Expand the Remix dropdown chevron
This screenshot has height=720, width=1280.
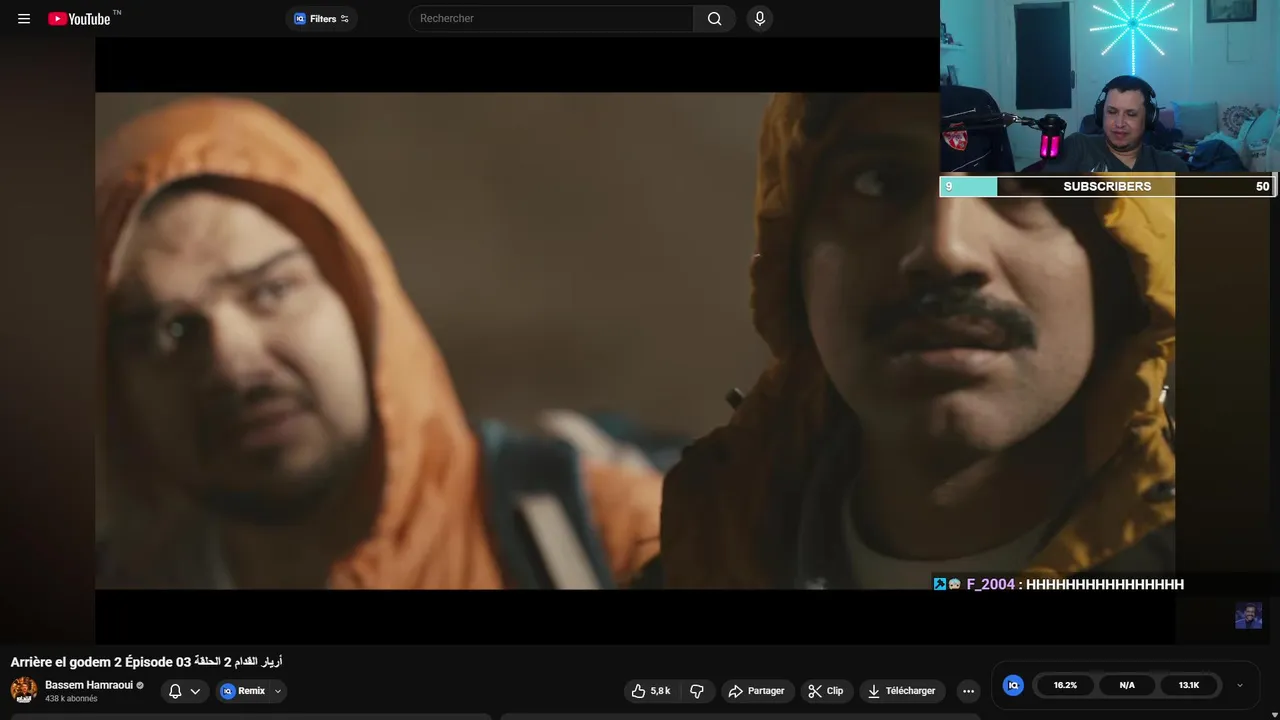(278, 691)
